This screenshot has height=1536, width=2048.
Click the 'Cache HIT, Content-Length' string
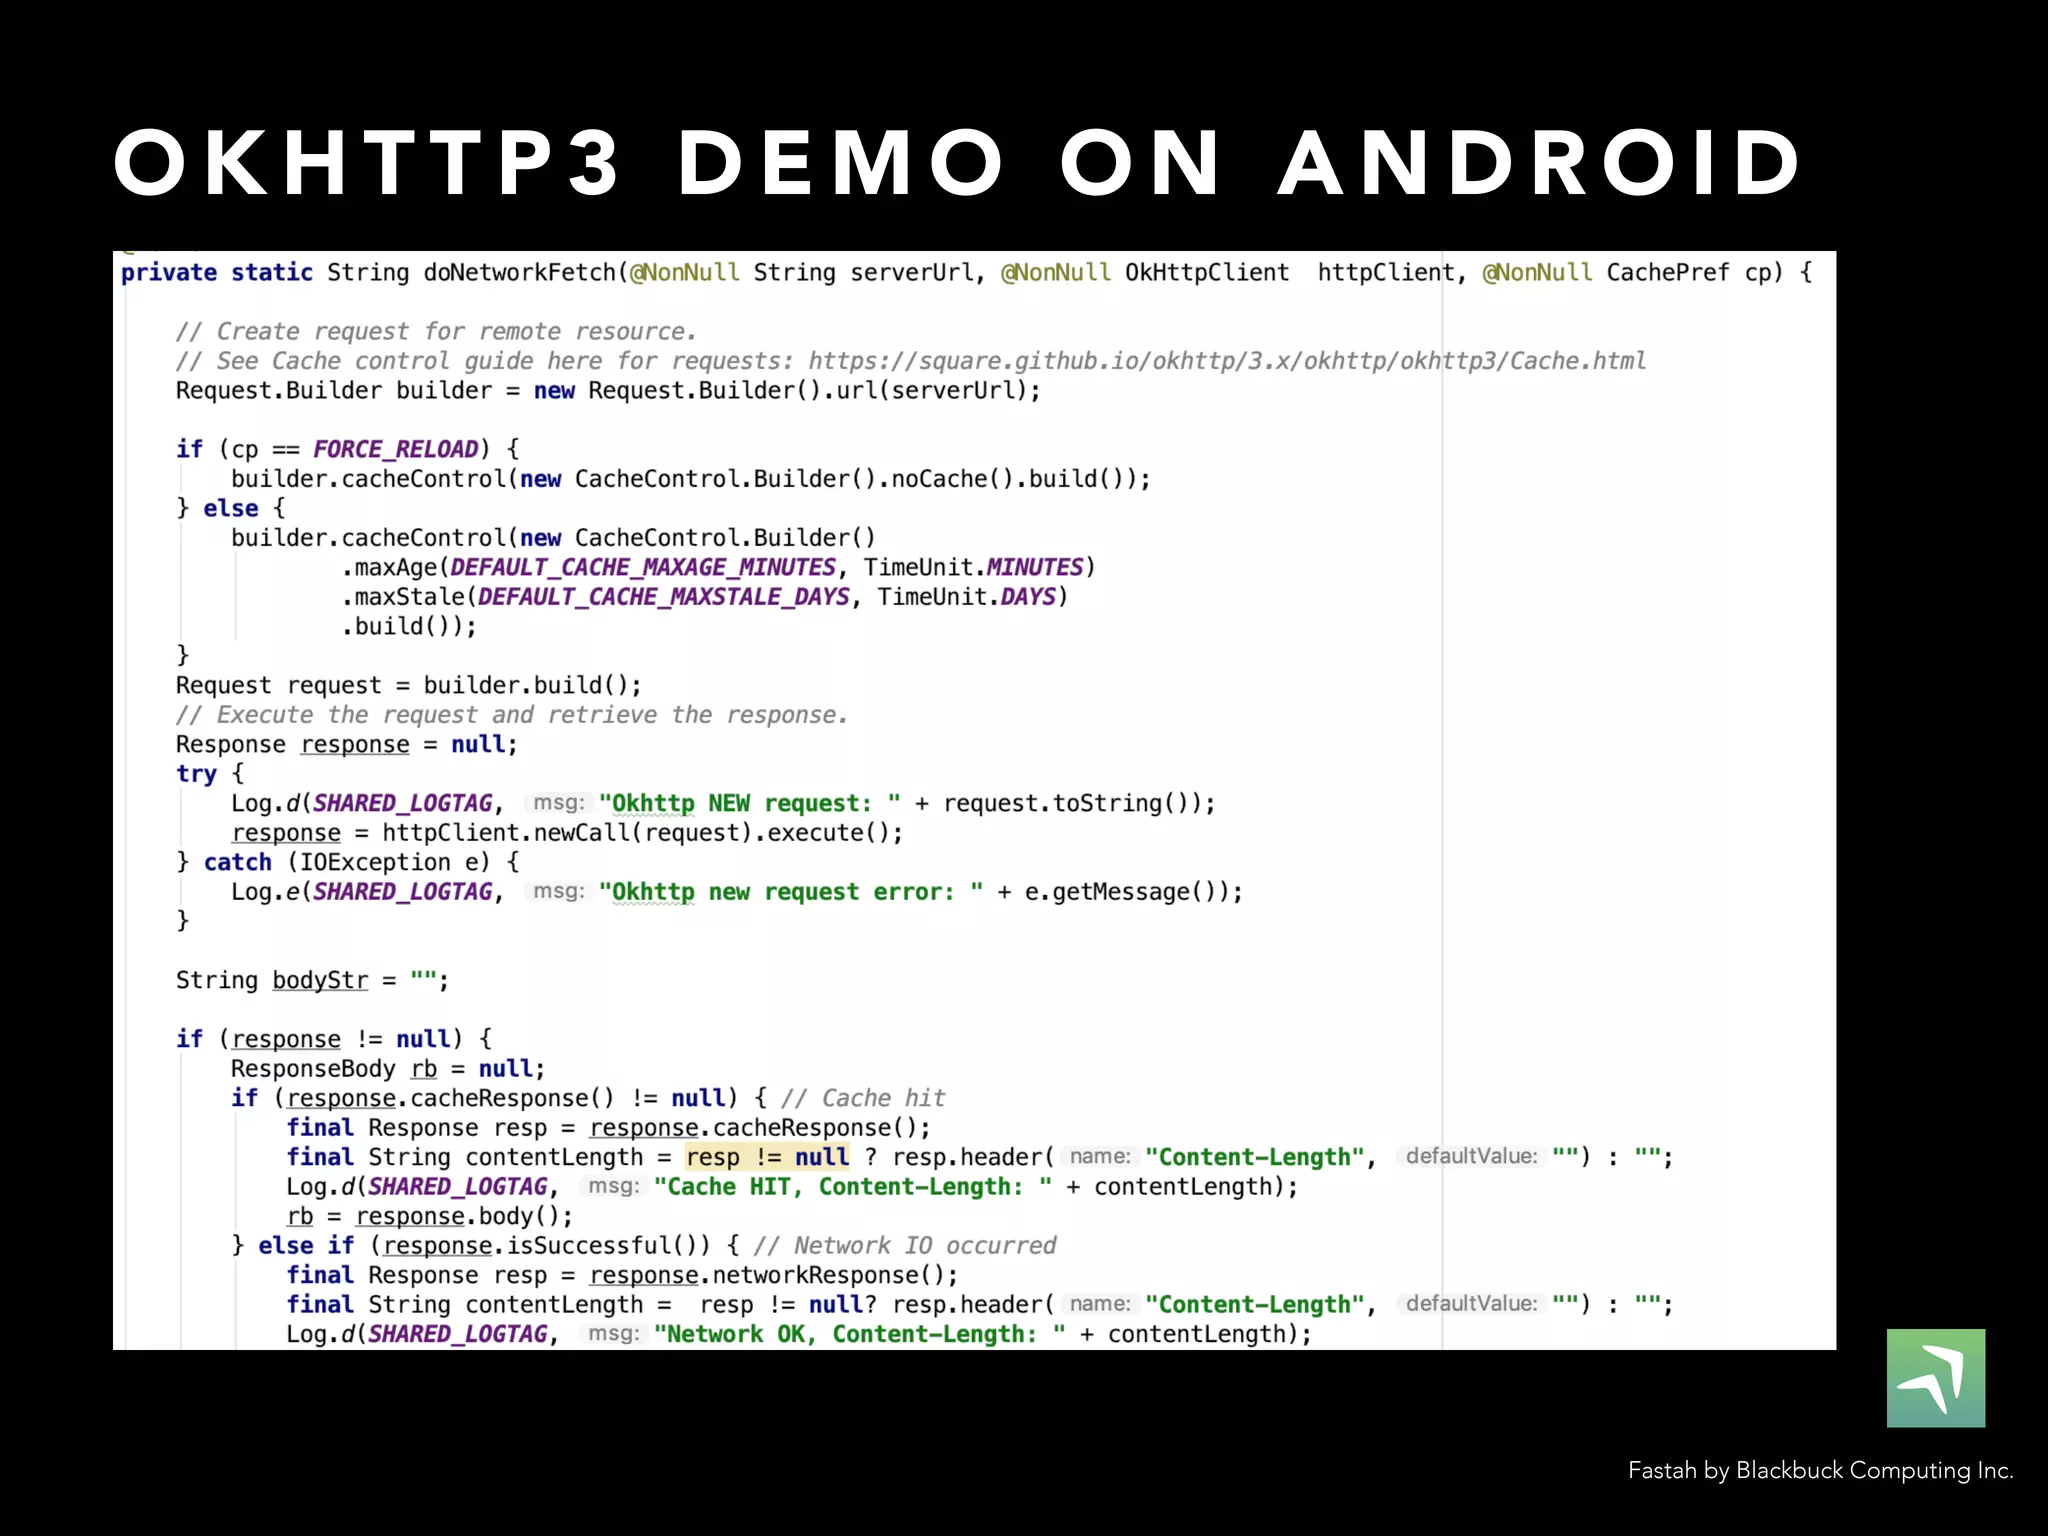(852, 1187)
